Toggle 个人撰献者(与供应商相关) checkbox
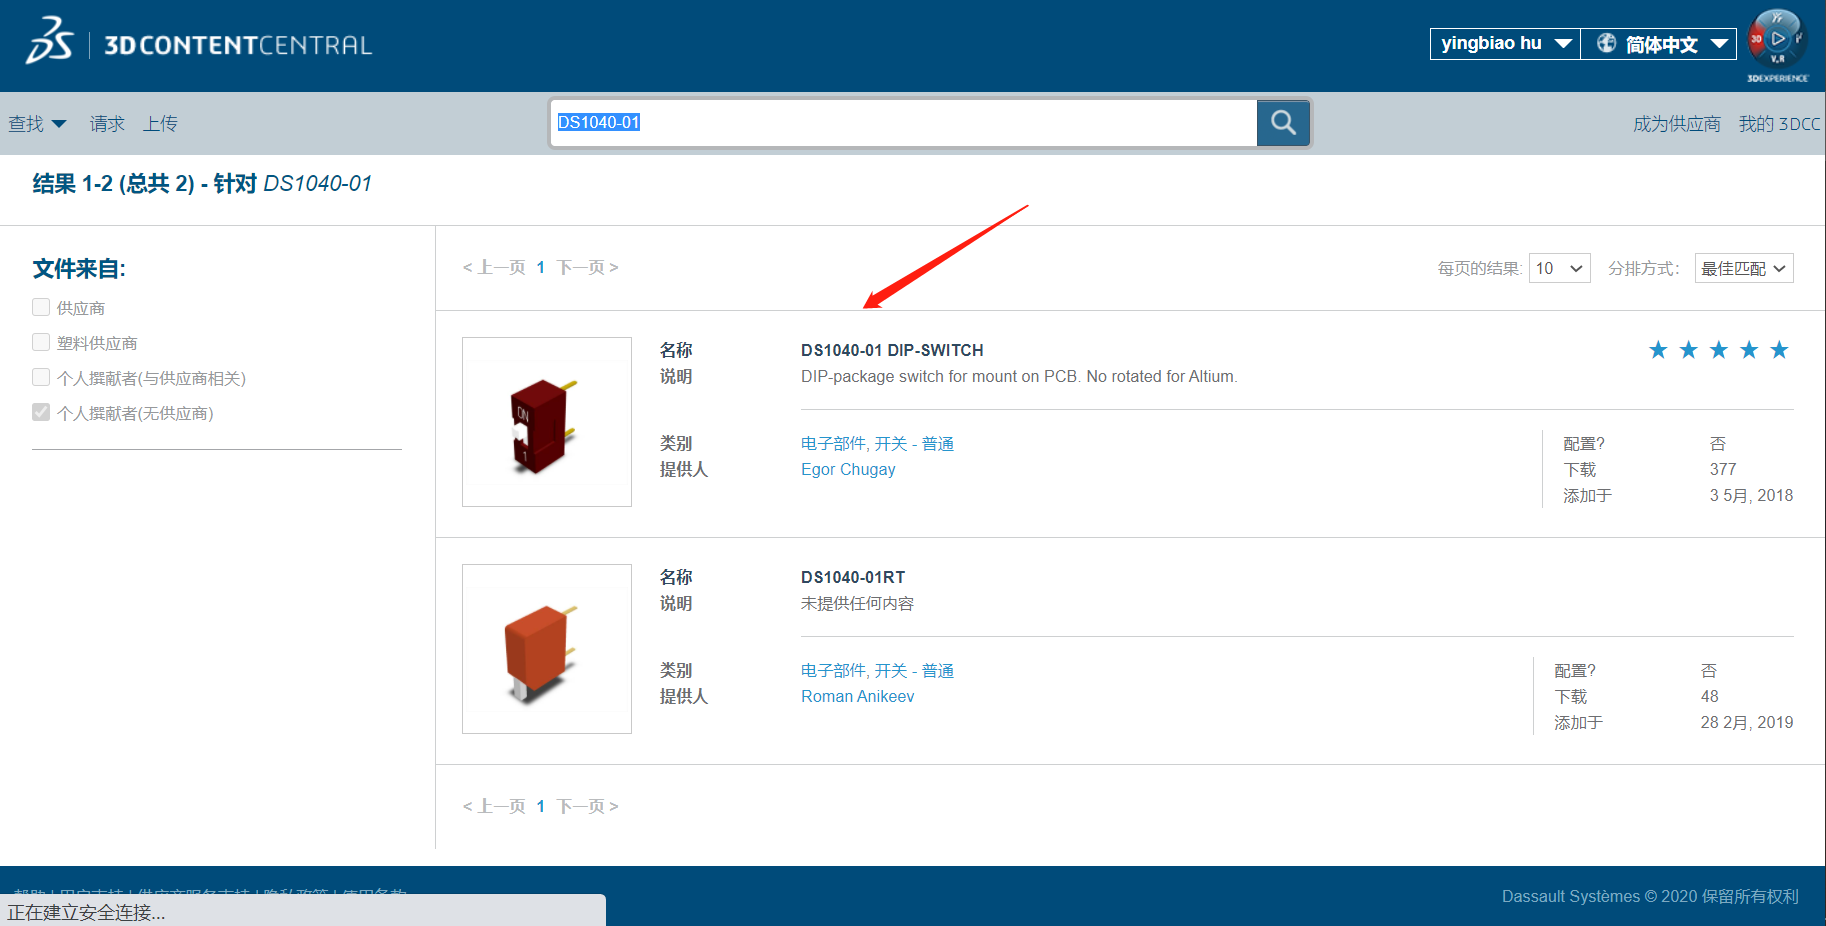 pyautogui.click(x=41, y=377)
